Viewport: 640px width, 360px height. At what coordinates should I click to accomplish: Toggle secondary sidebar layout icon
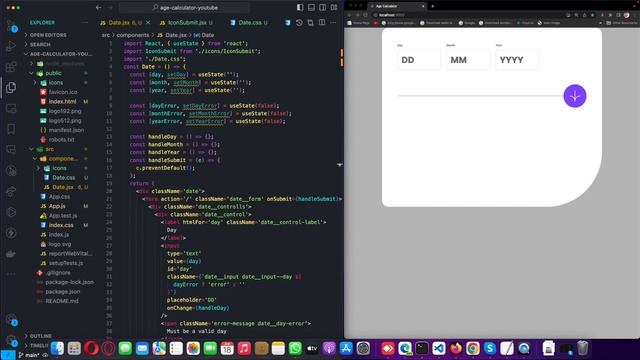click(323, 7)
